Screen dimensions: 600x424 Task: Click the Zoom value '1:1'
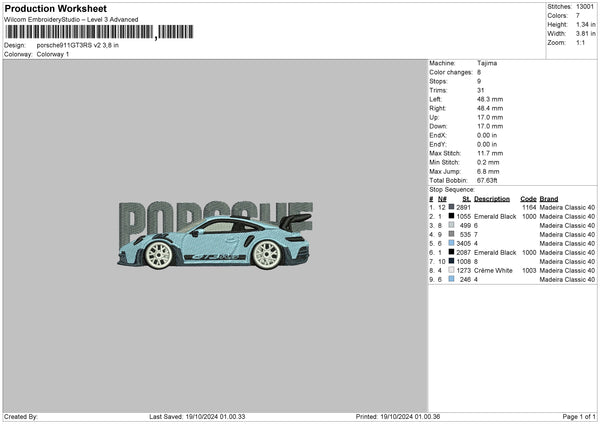[580, 42]
